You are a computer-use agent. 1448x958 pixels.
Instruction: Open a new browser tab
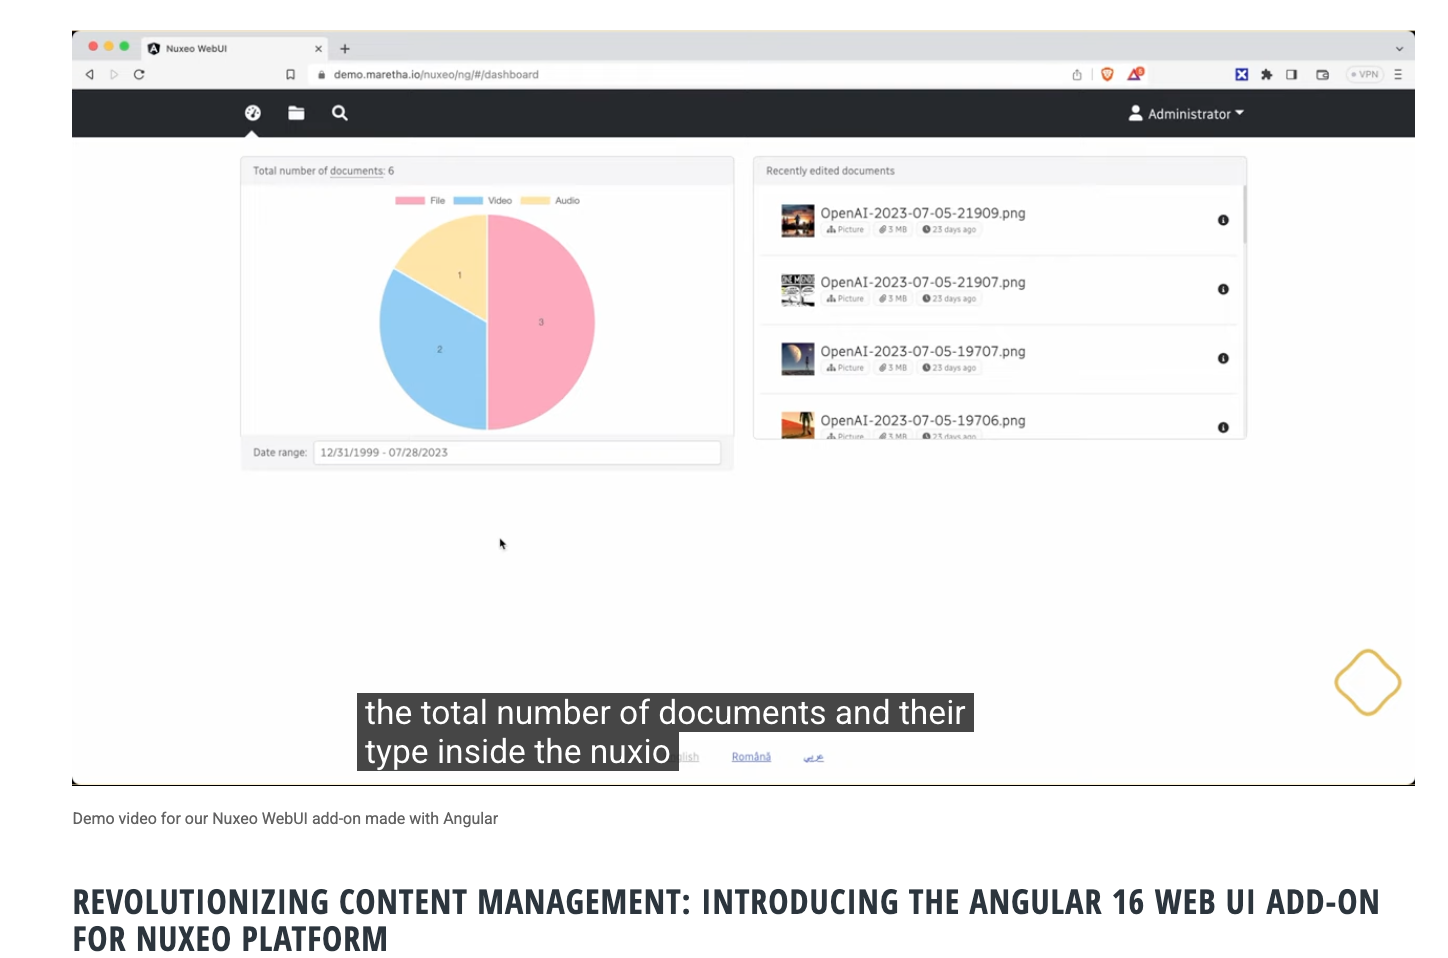pos(345,48)
